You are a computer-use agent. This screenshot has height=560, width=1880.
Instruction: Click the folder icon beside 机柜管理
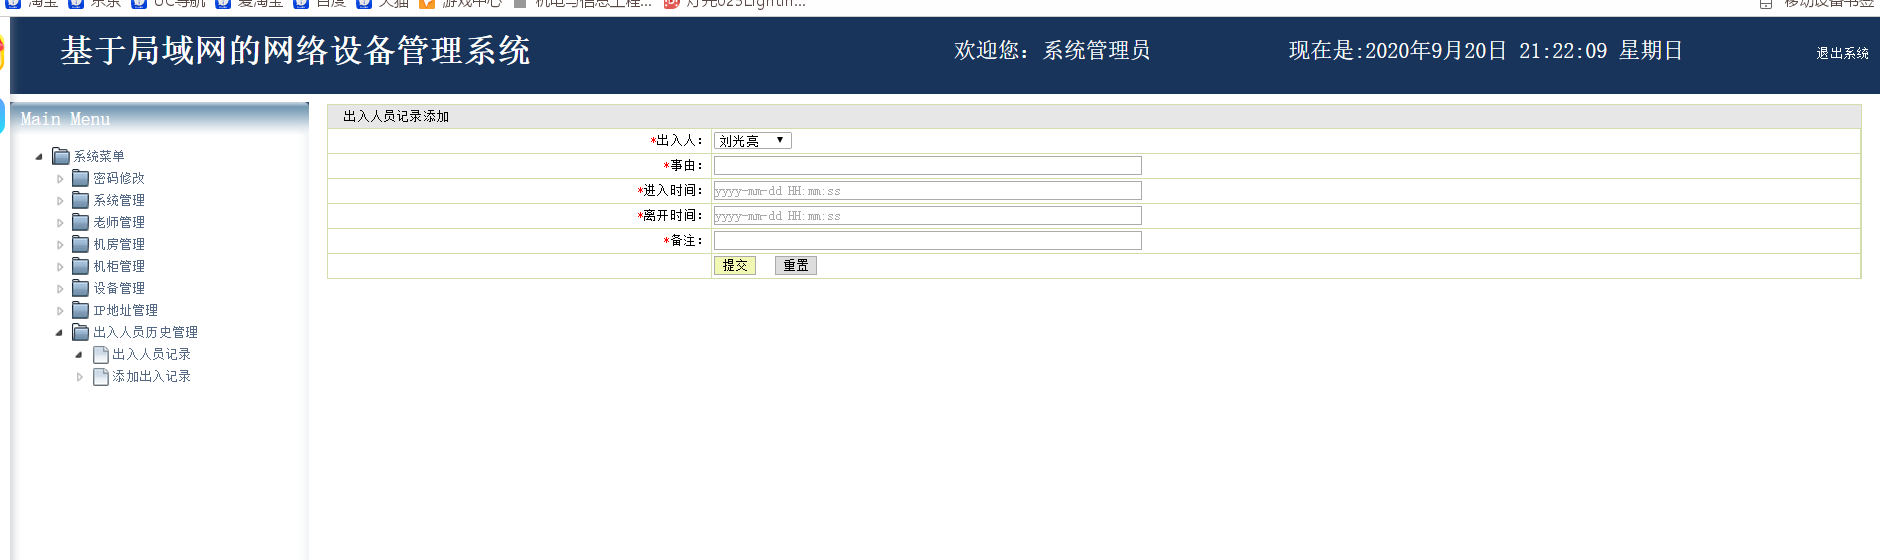point(81,266)
